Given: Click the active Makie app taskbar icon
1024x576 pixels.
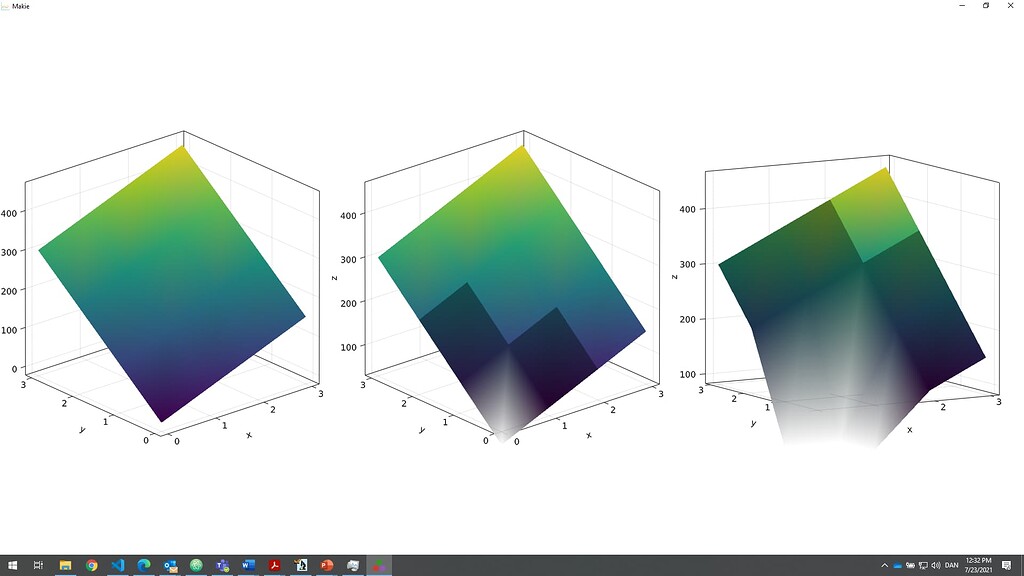Looking at the screenshot, I should (380, 566).
